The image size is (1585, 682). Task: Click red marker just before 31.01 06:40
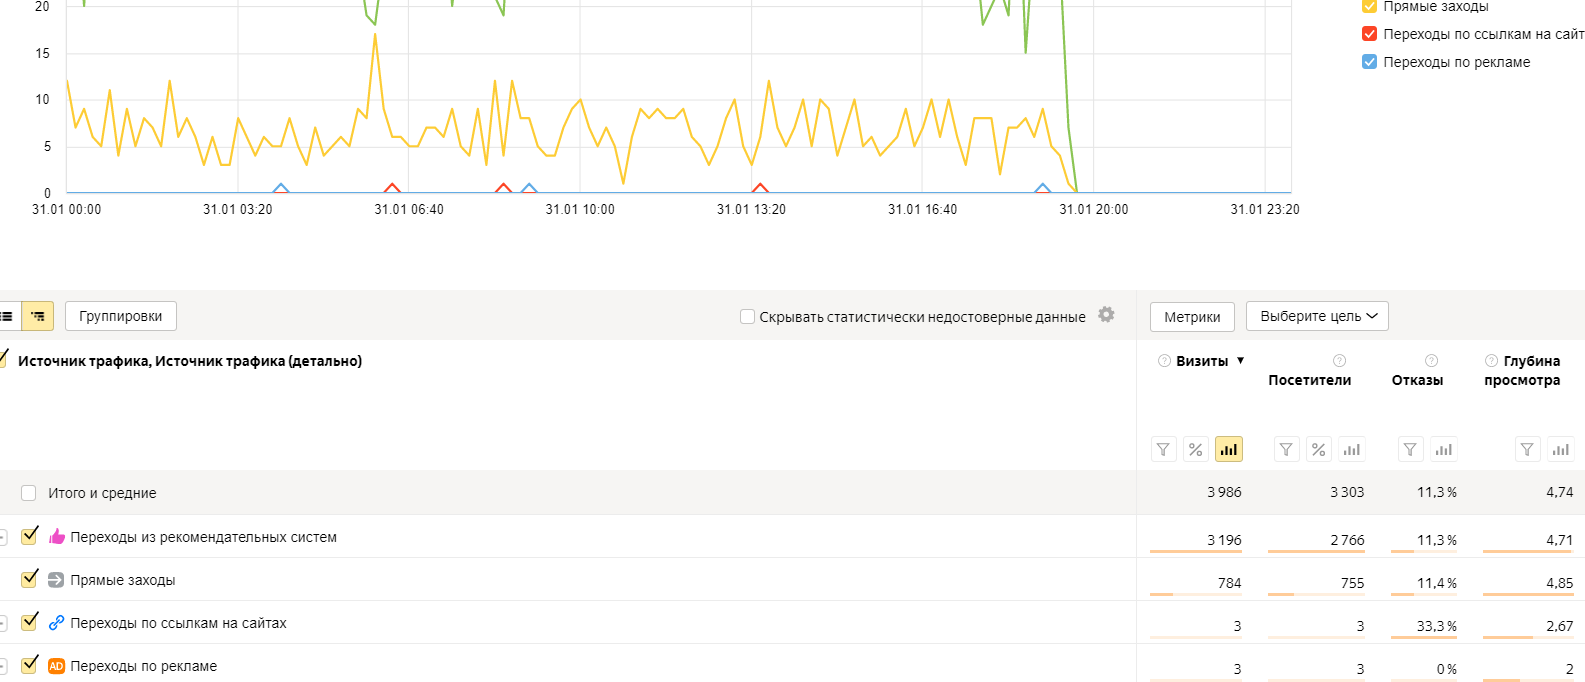(392, 188)
